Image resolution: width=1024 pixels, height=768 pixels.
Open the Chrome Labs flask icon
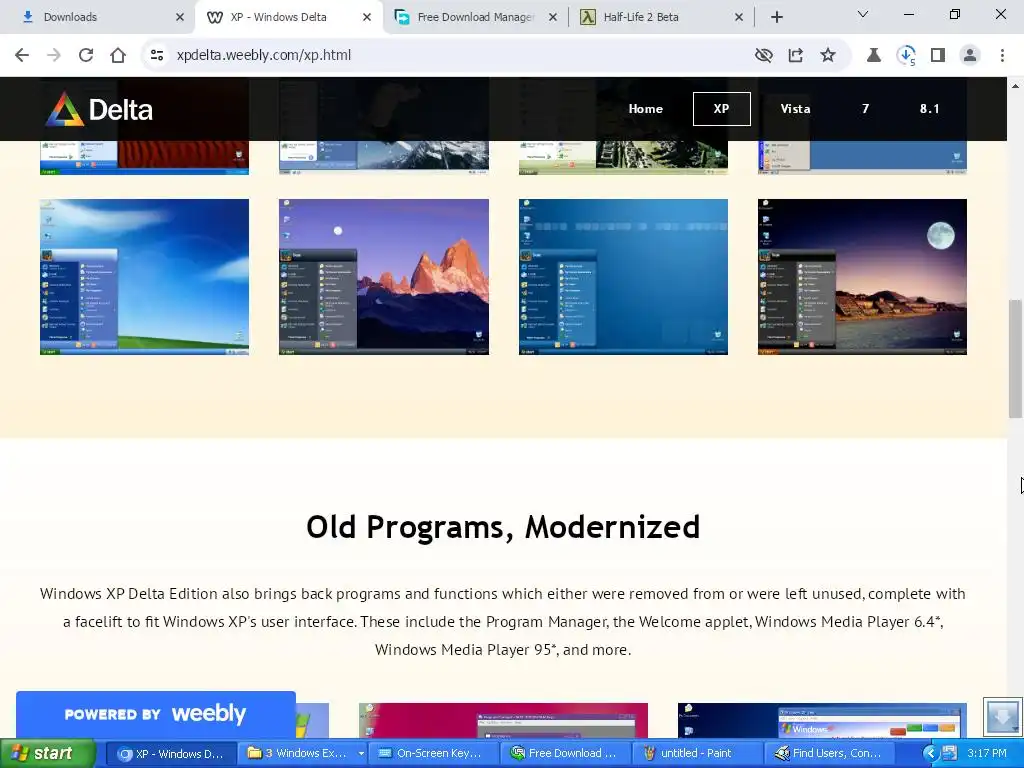873,55
